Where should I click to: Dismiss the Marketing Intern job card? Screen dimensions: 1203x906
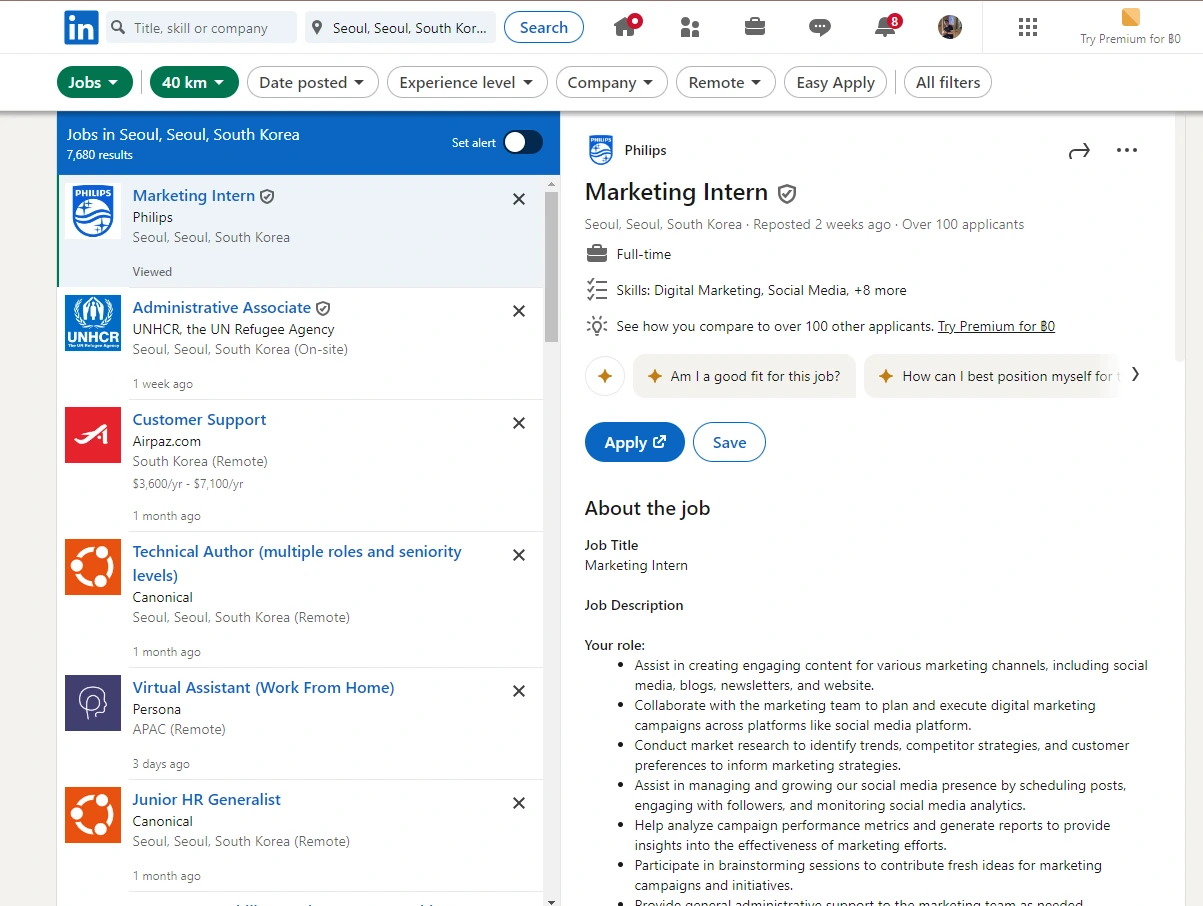[519, 199]
